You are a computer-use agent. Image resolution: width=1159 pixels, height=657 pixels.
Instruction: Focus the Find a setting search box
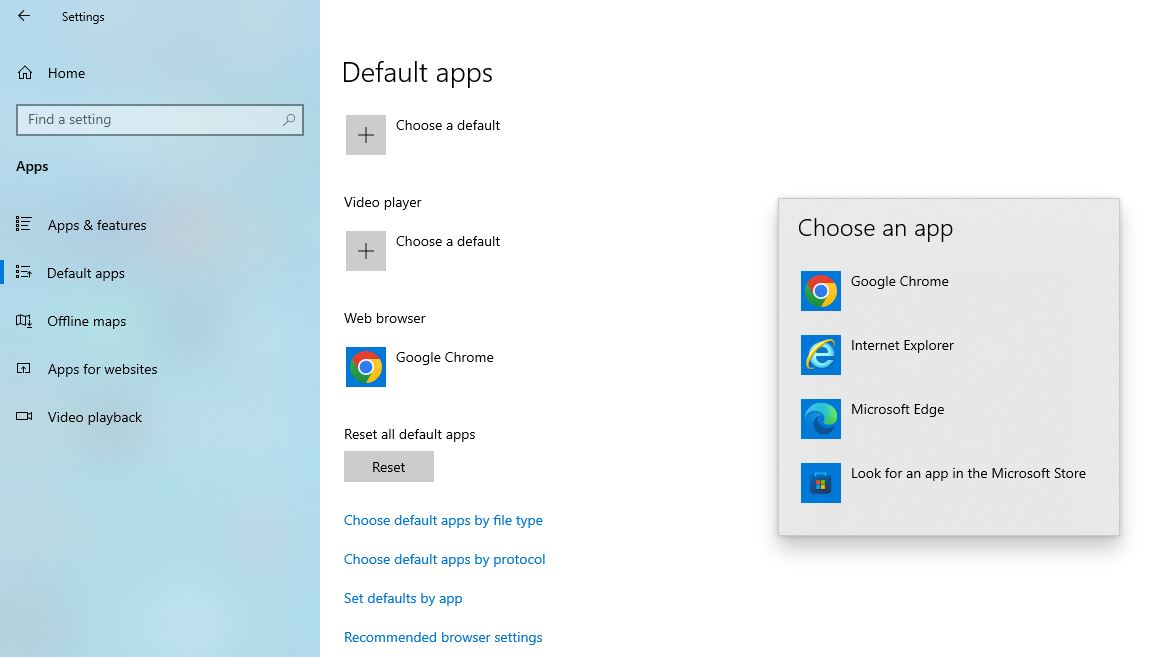point(150,120)
